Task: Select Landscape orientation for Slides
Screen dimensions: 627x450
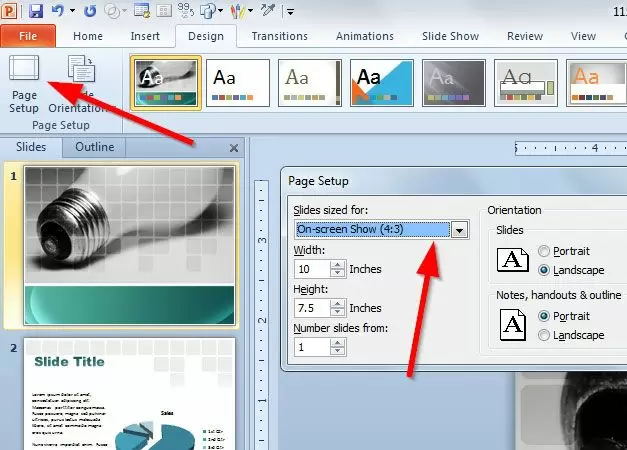Action: (545, 270)
